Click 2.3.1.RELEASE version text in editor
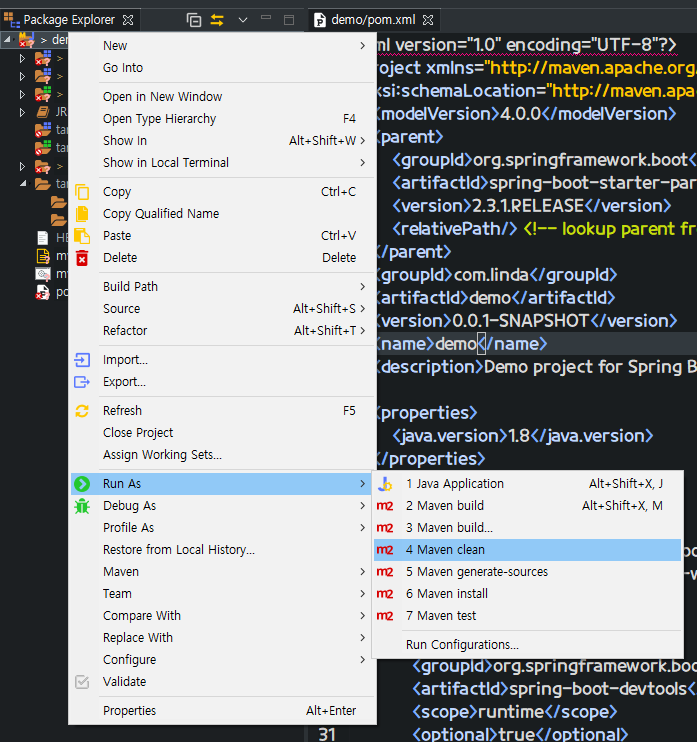Image resolution: width=697 pixels, height=742 pixels. point(528,206)
